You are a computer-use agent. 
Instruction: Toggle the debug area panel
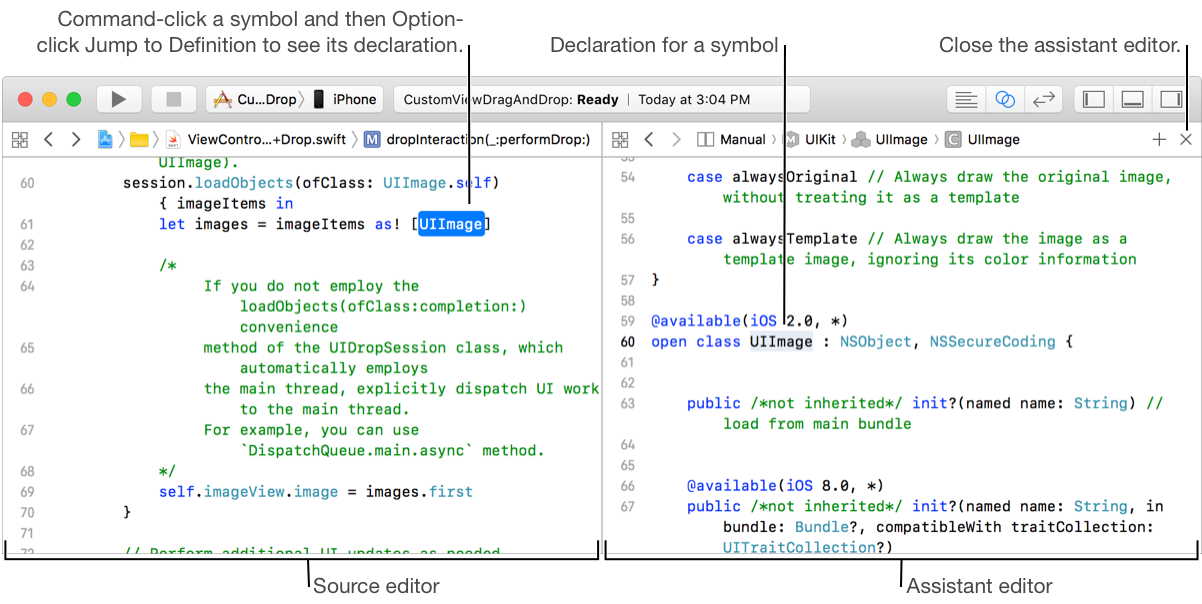click(1132, 99)
